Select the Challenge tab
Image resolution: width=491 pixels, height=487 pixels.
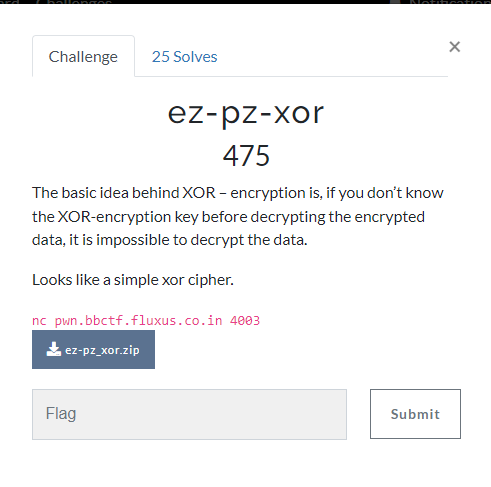tap(83, 56)
